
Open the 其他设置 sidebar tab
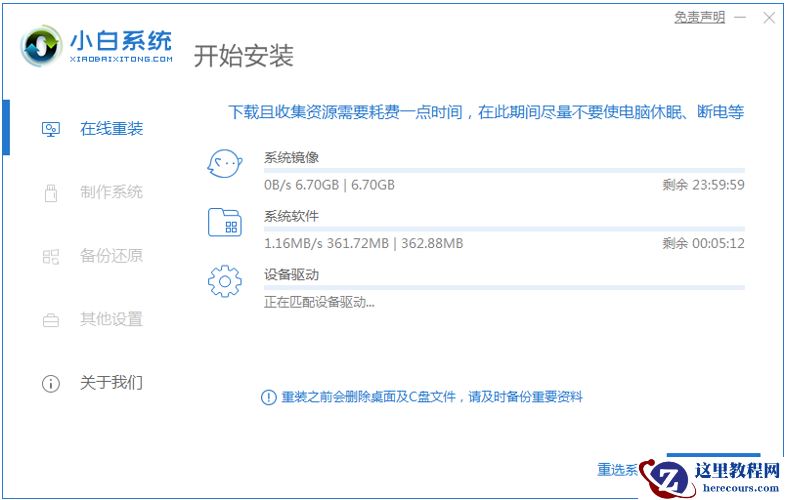coord(111,319)
